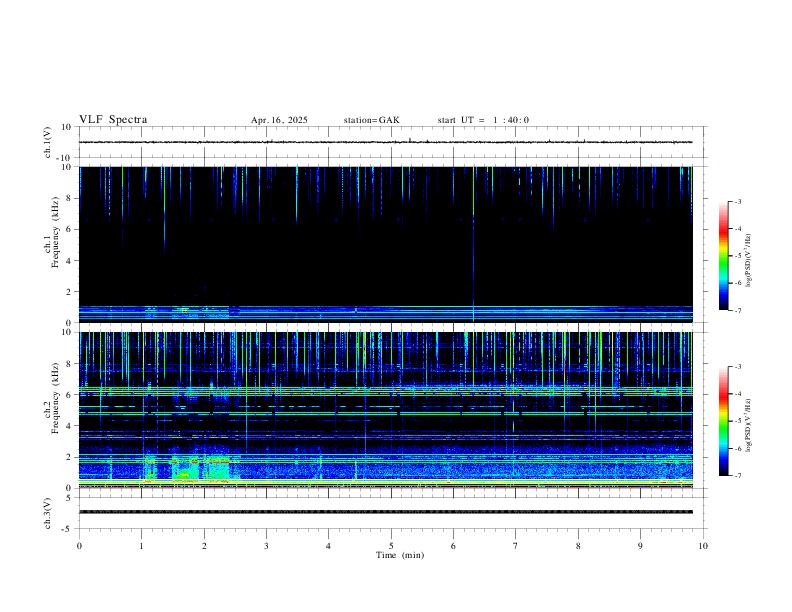Click the 'station=GAK' label
This screenshot has height=612, width=792.
point(371,120)
